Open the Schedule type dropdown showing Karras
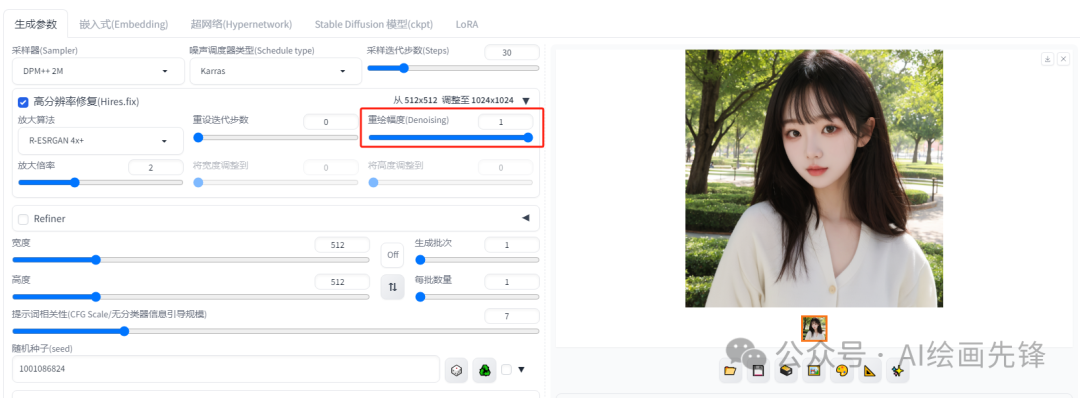1080x398 pixels. (x=276, y=71)
